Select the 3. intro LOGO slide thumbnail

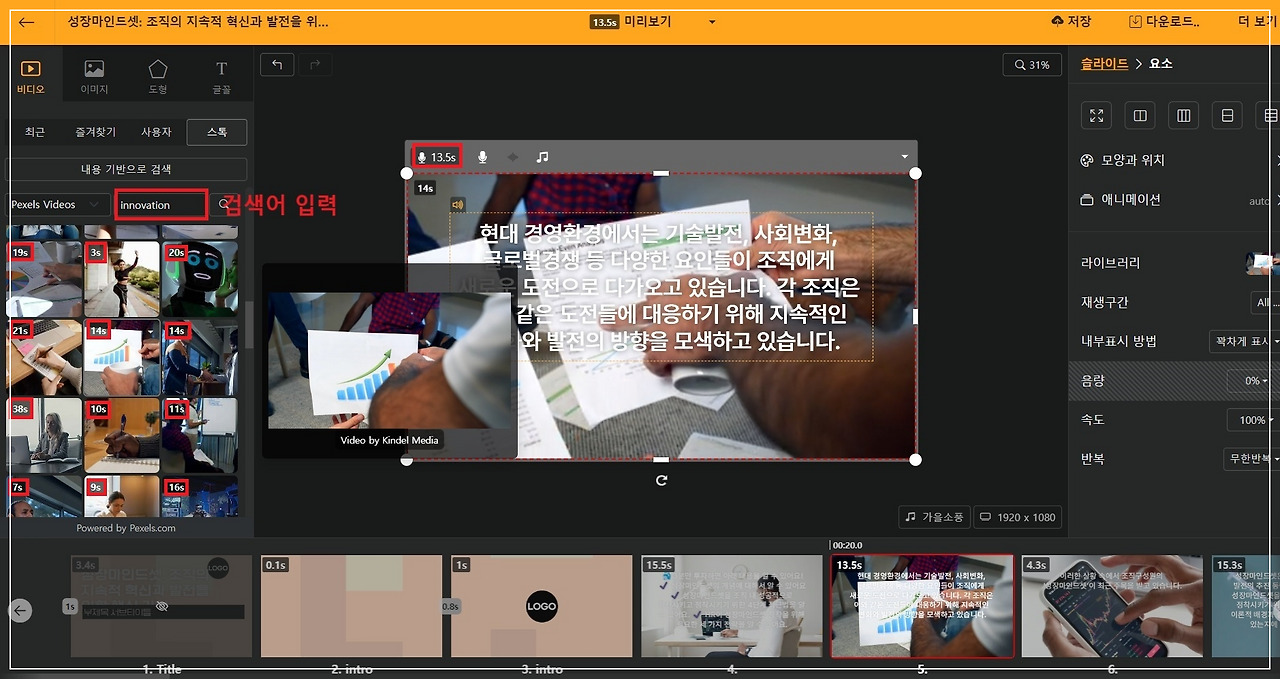pos(542,606)
